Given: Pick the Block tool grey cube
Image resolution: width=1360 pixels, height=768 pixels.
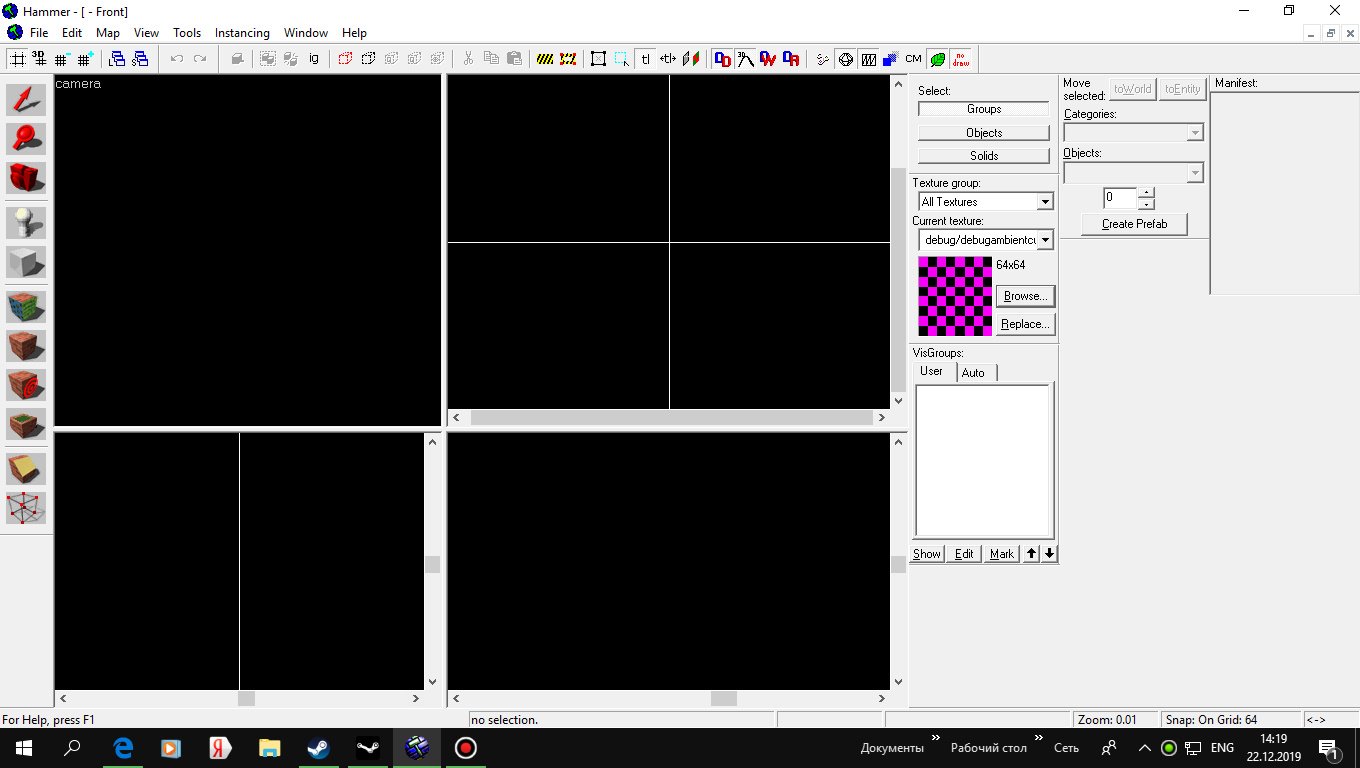Looking at the screenshot, I should (x=26, y=262).
